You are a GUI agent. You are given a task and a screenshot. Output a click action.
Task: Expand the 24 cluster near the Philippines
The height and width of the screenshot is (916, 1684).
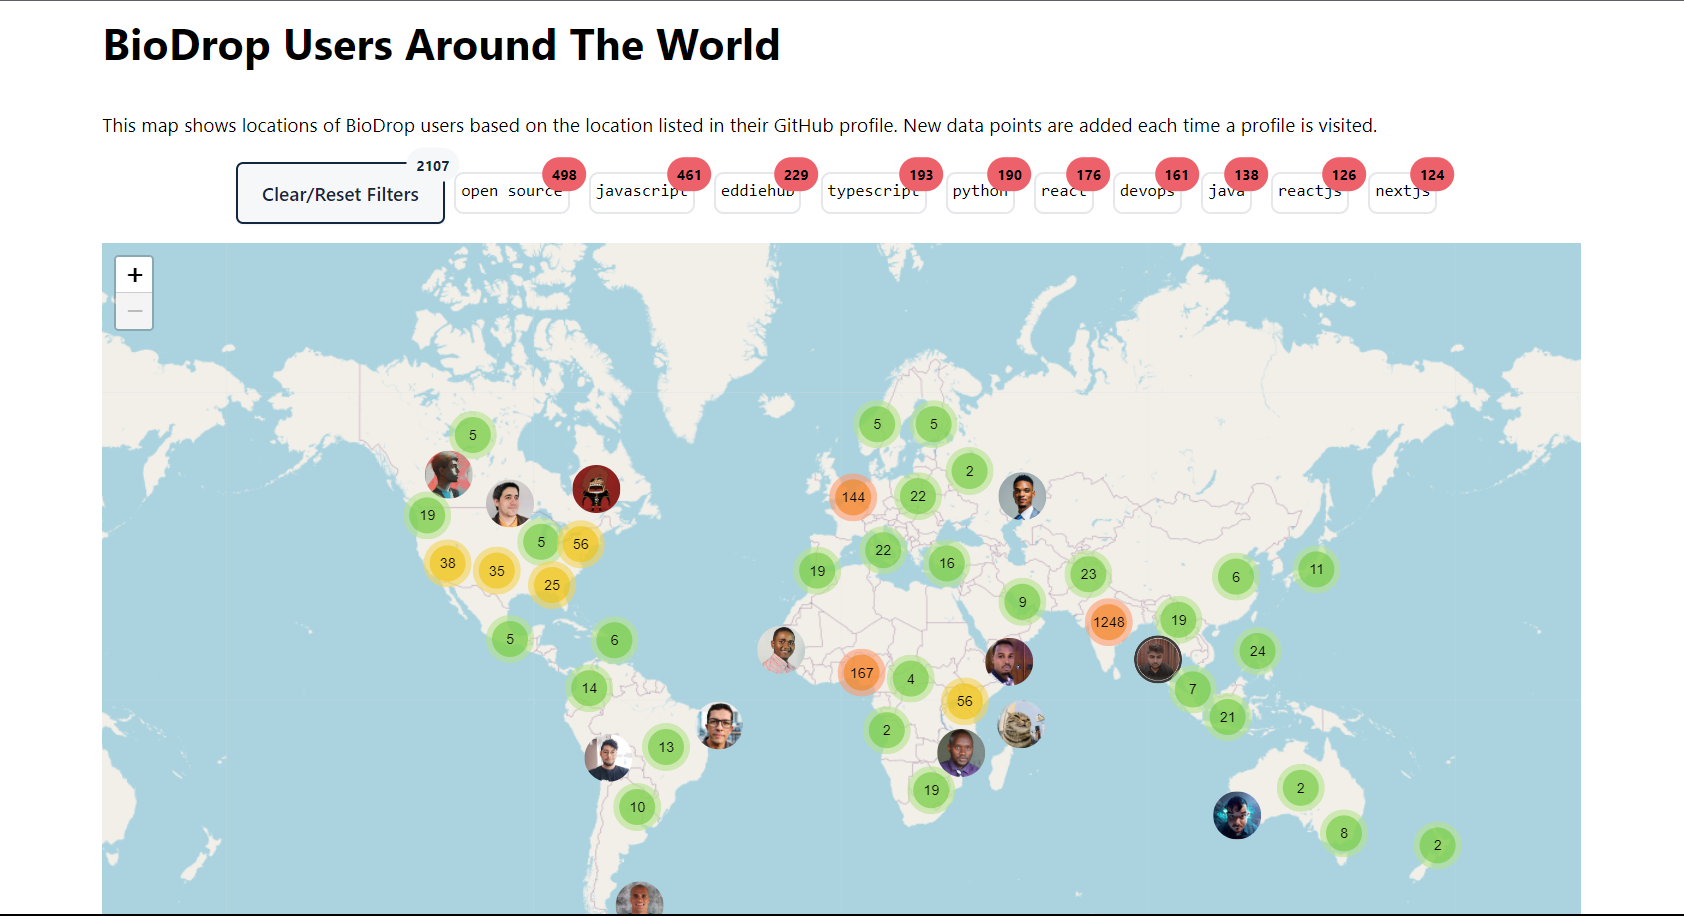[x=1257, y=651]
